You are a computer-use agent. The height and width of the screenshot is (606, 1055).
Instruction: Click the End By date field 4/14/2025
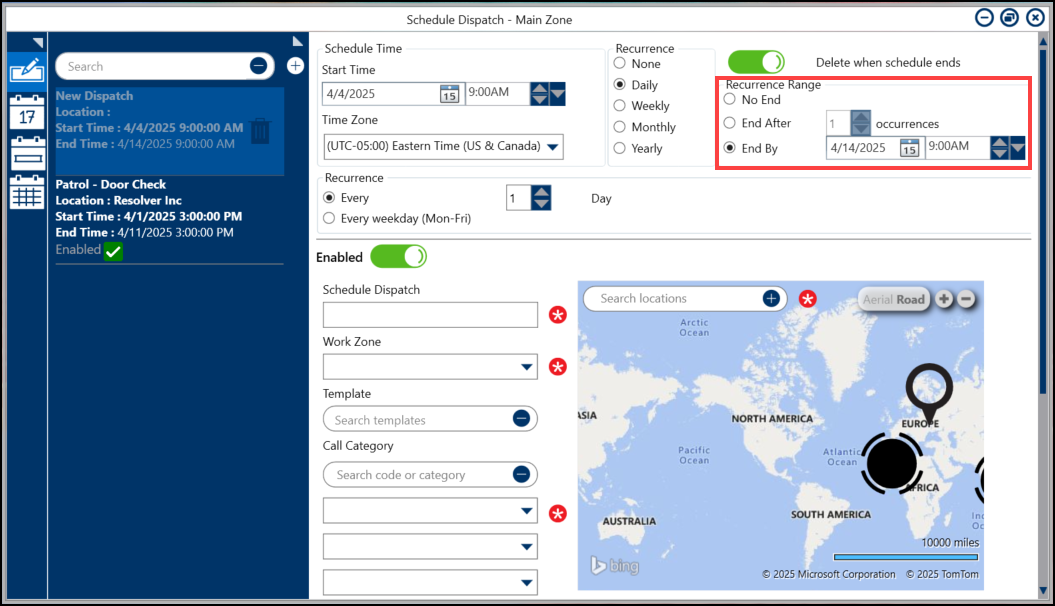point(863,148)
